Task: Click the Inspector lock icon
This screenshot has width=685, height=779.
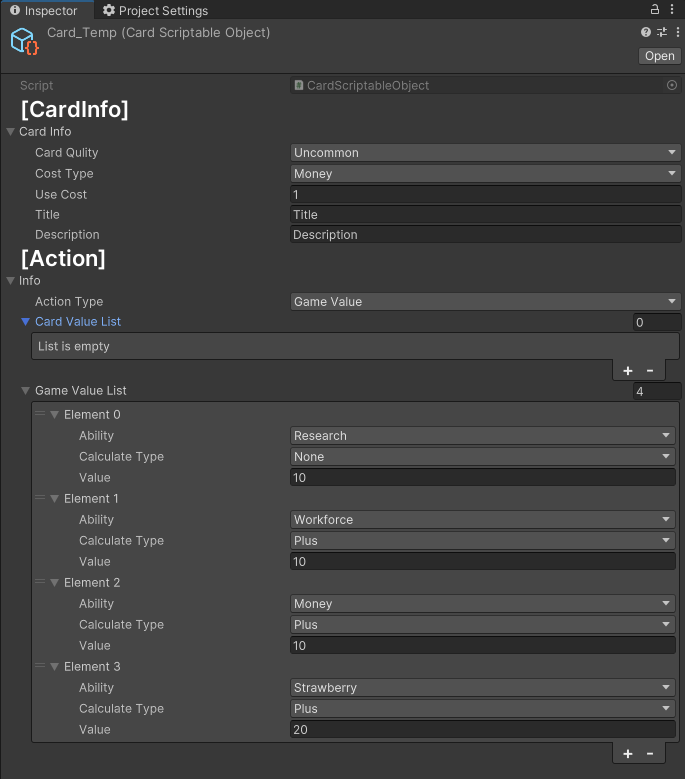Action: click(x=655, y=9)
